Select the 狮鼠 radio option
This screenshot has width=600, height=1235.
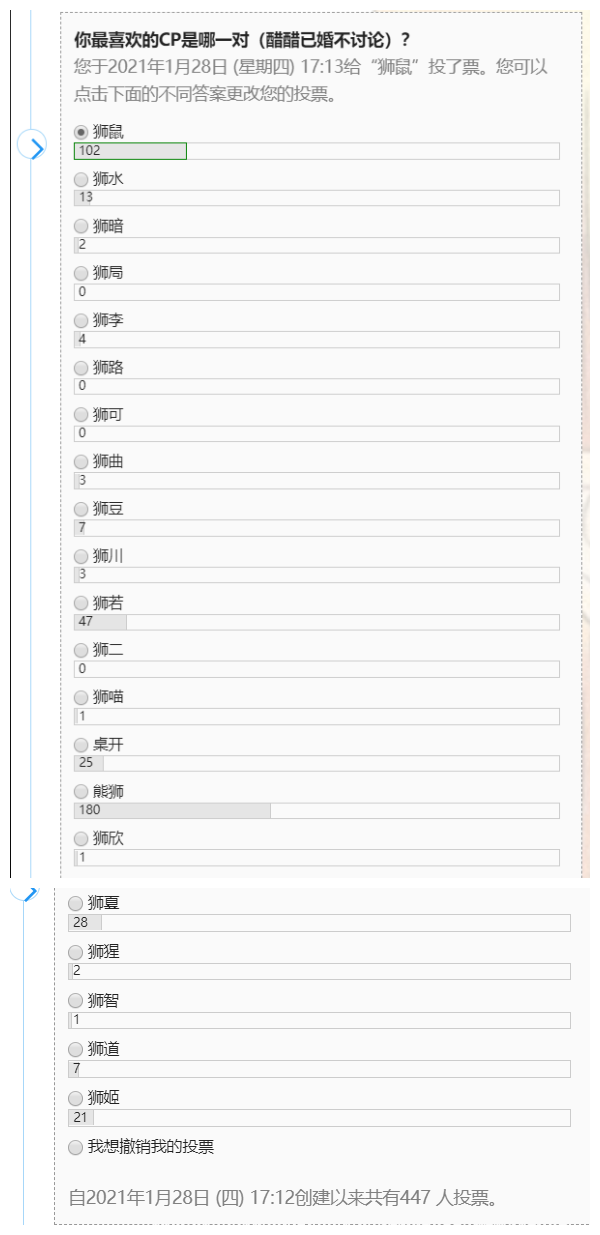81,132
